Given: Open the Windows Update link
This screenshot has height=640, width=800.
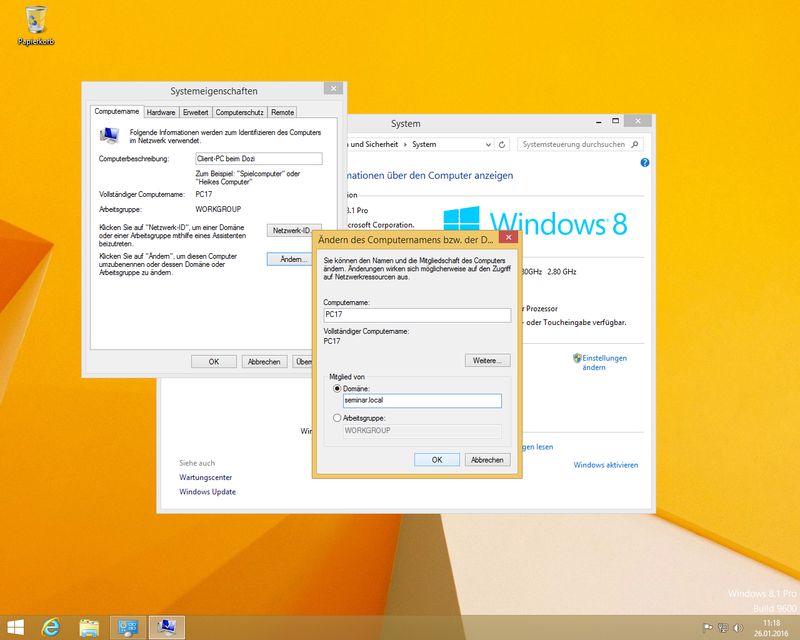Looking at the screenshot, I should (208, 492).
